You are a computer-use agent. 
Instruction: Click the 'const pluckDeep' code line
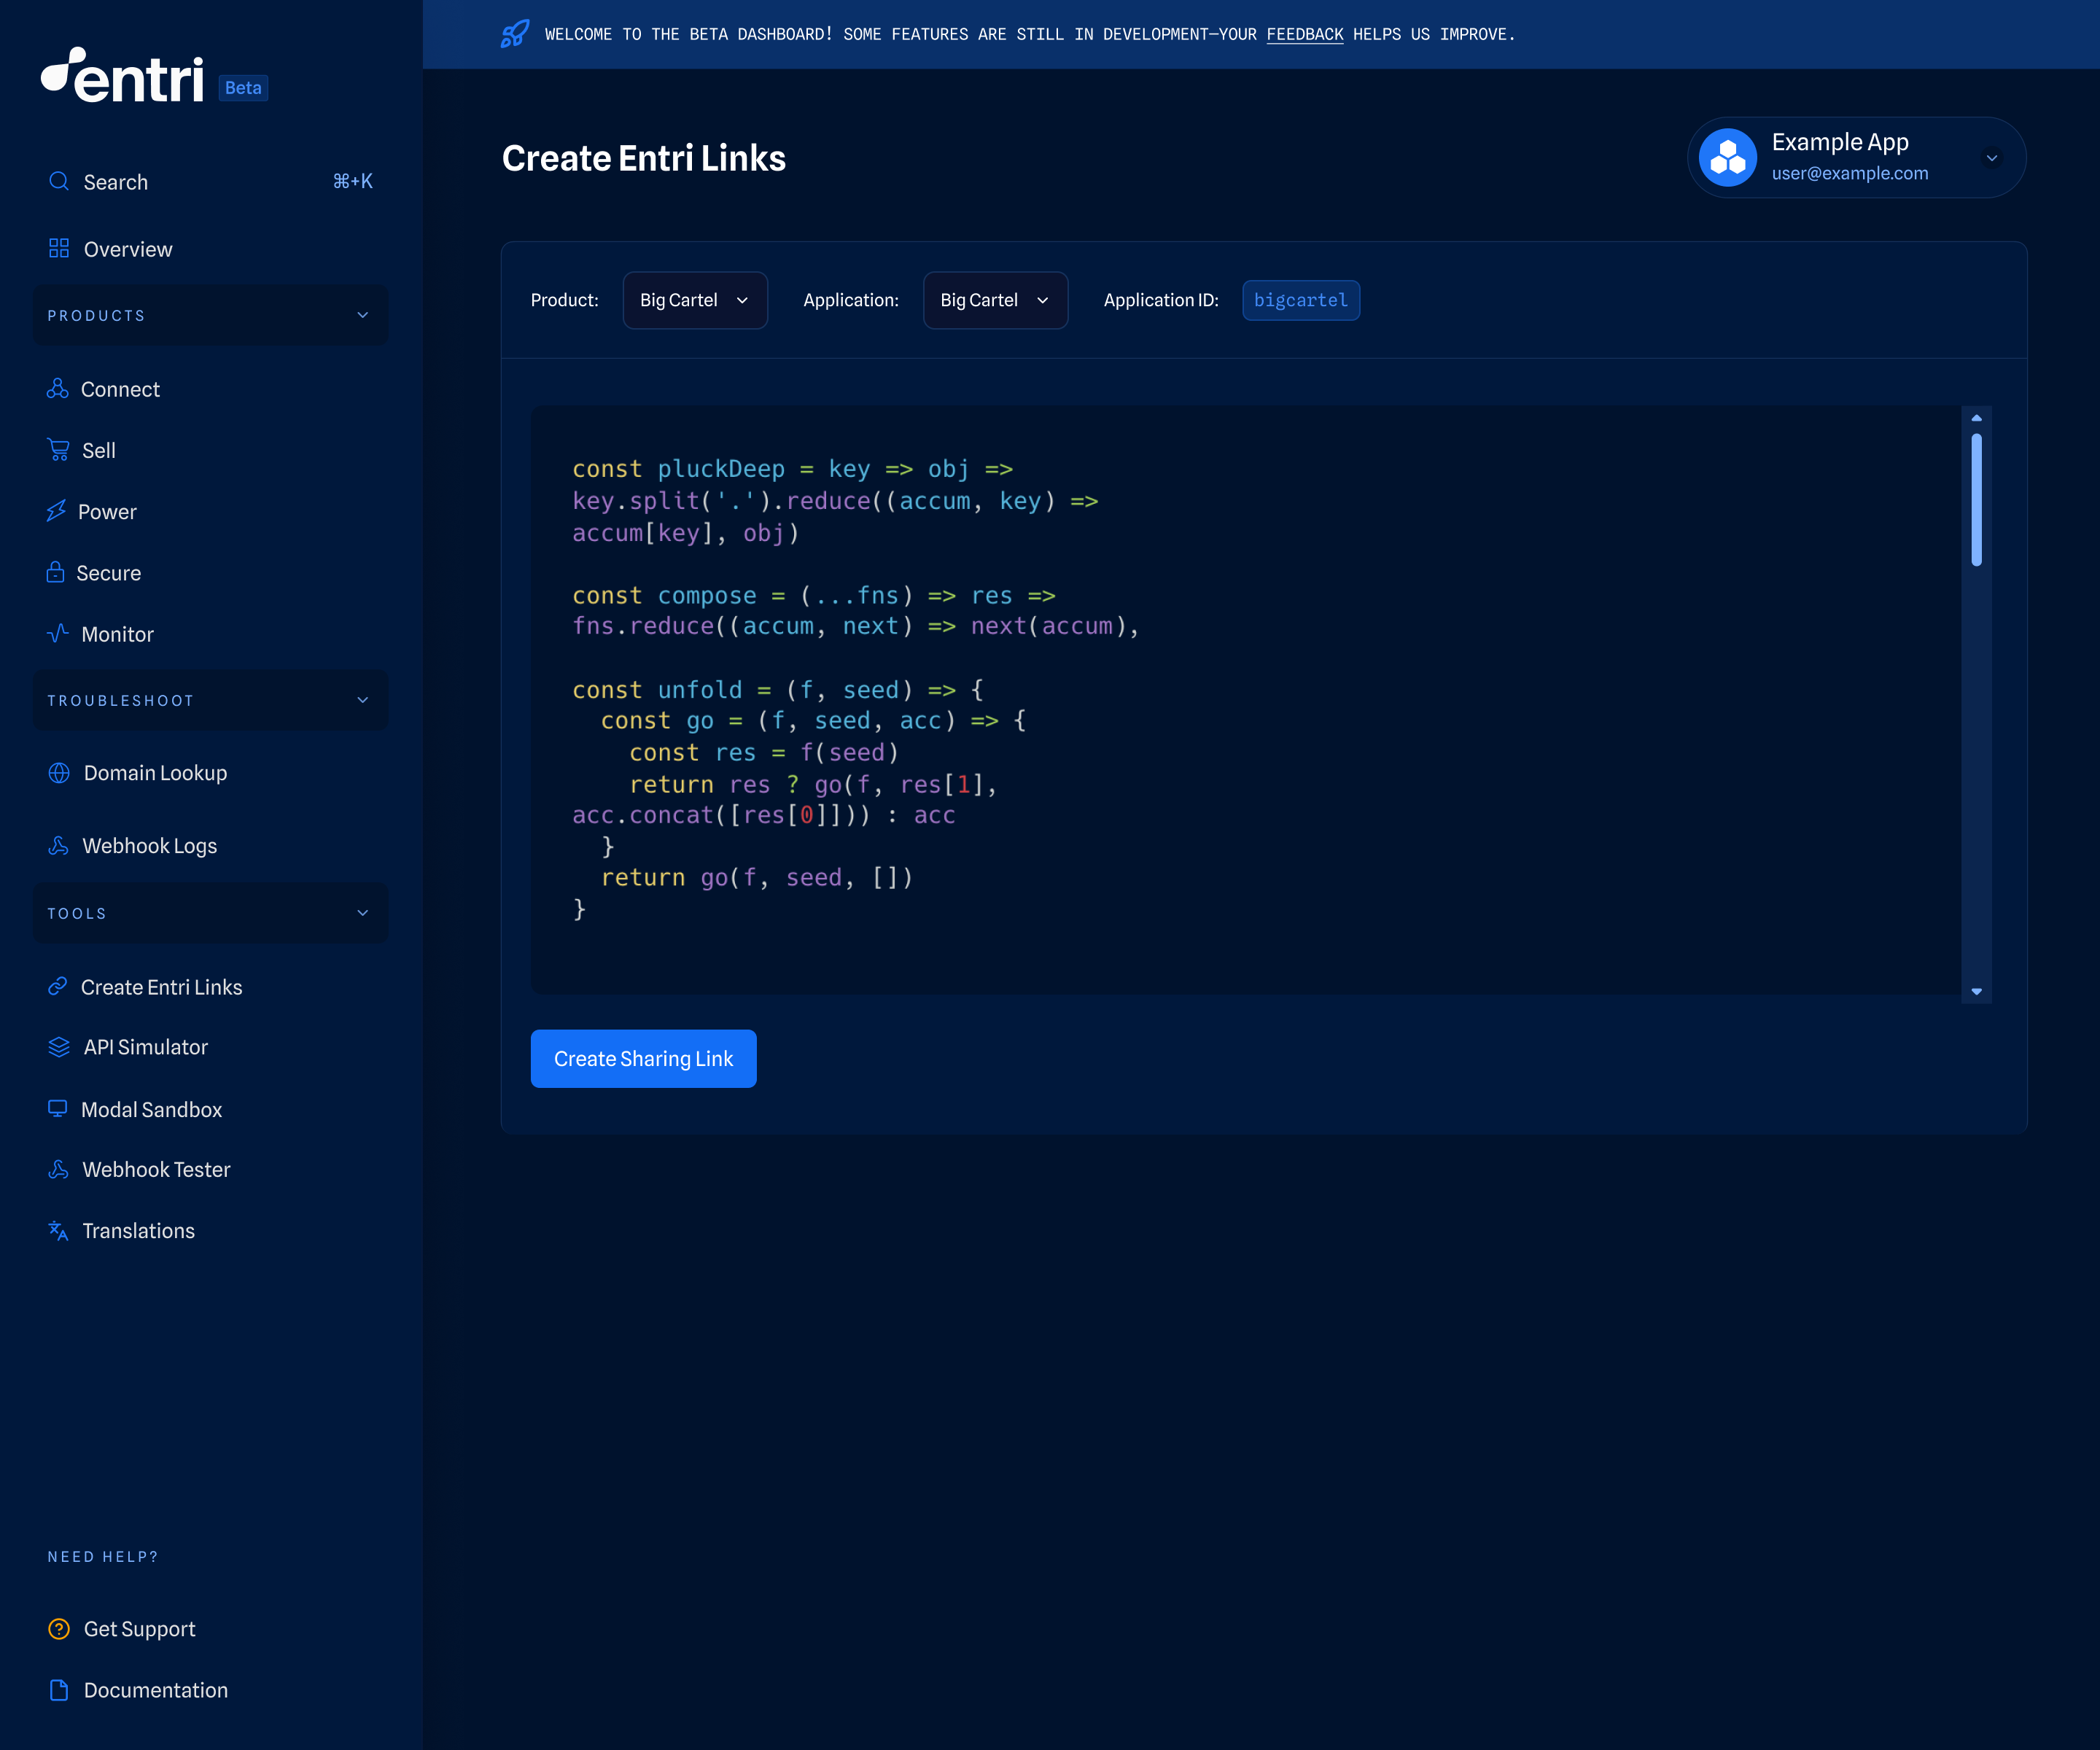pos(792,469)
